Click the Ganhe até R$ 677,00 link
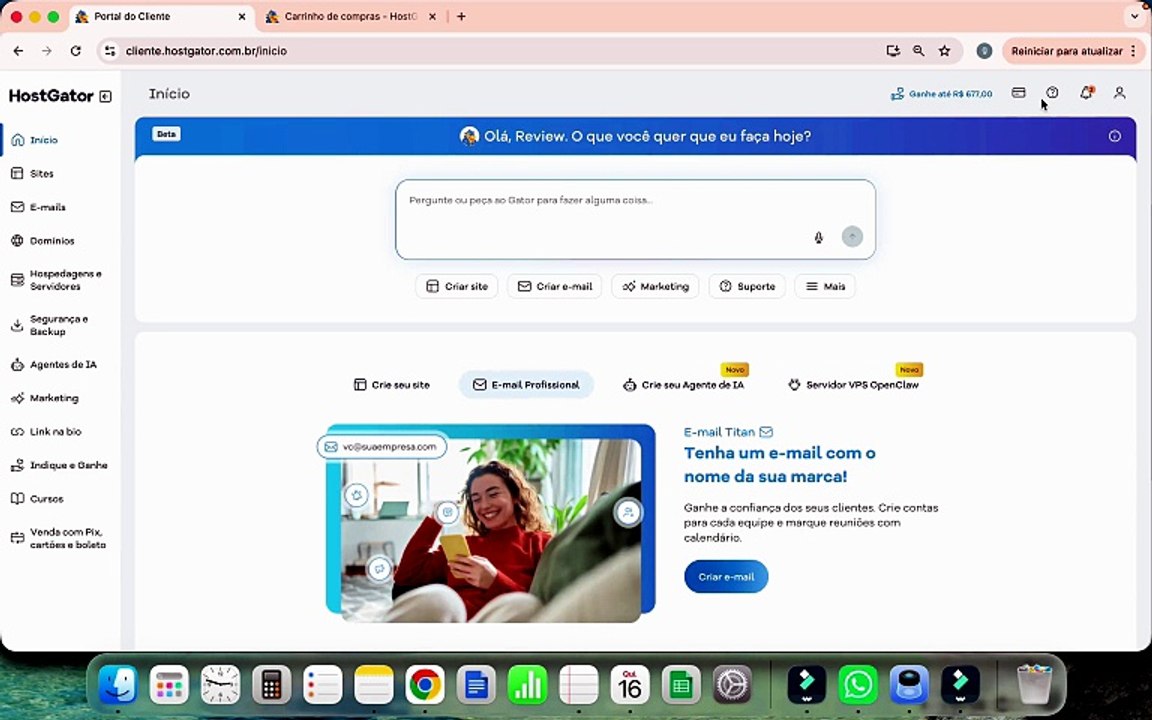 [x=941, y=94]
